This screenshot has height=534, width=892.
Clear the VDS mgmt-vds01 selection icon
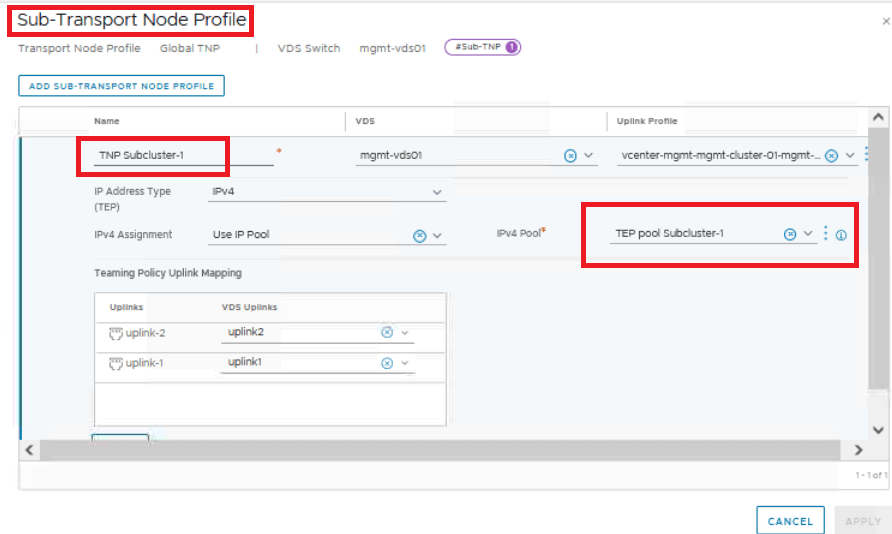(x=570, y=156)
